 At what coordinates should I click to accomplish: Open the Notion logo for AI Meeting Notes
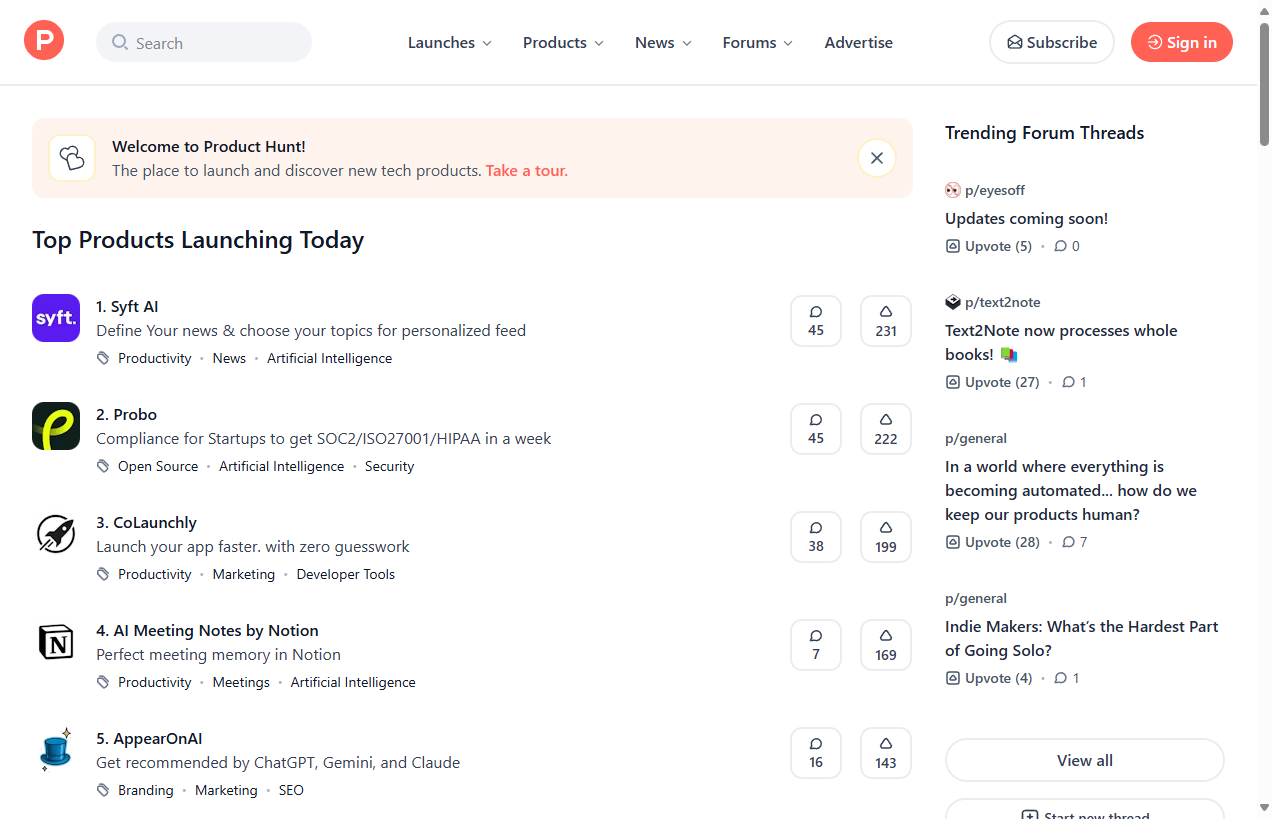(x=55, y=642)
